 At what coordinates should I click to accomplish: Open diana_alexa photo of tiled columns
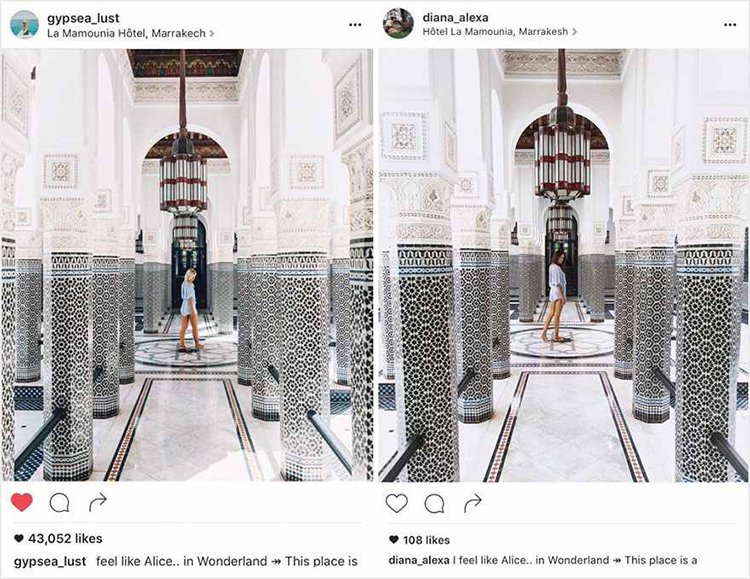coord(564,265)
